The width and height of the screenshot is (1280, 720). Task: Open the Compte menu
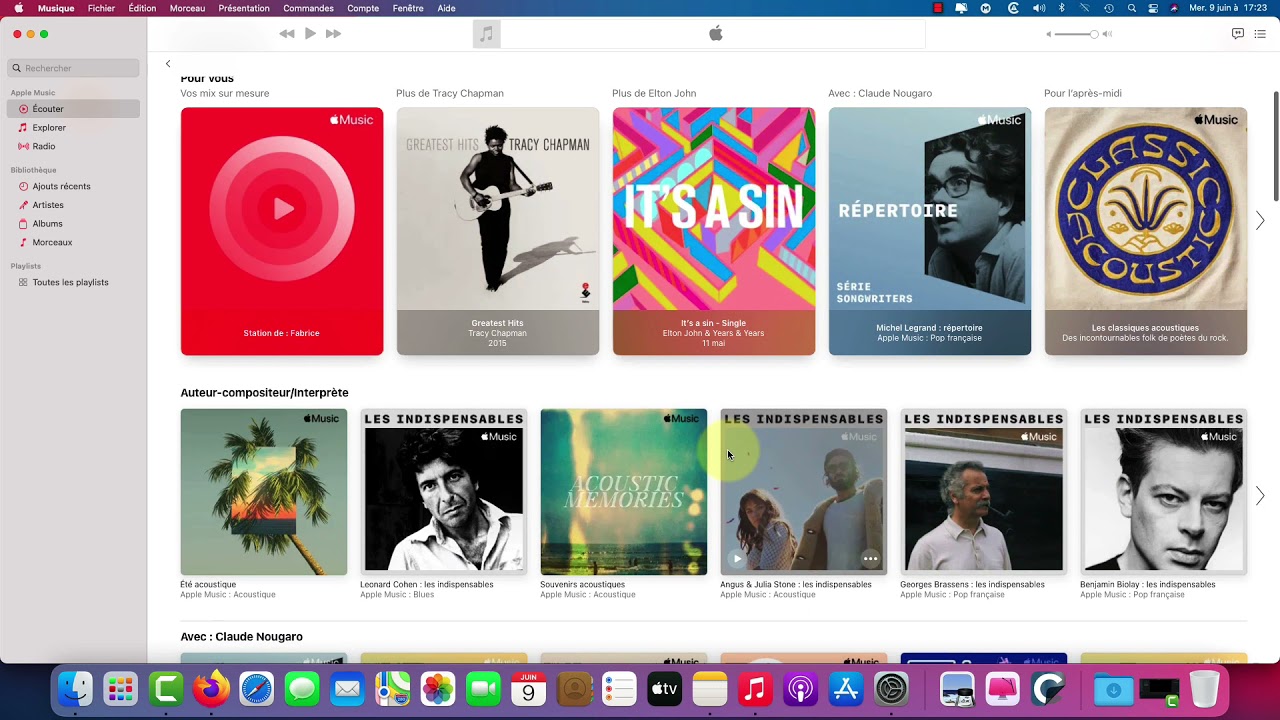click(x=363, y=8)
